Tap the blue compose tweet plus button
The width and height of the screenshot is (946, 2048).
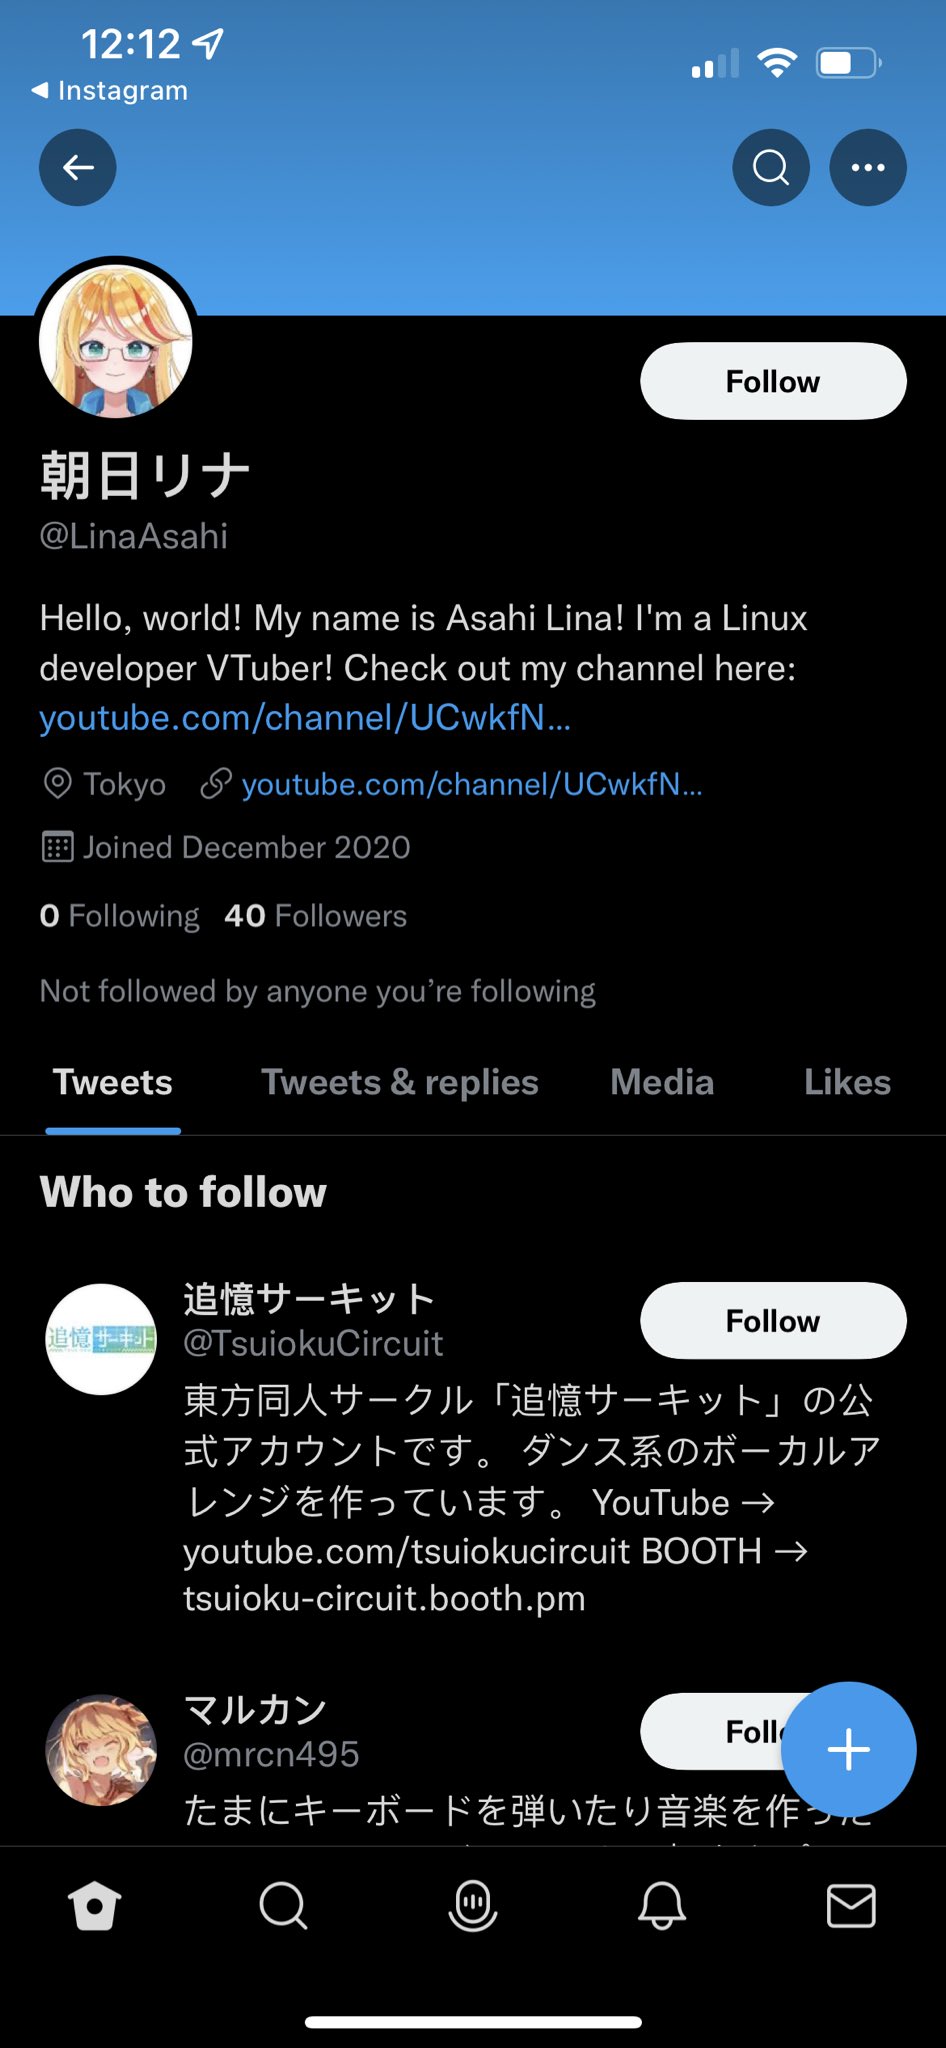pyautogui.click(x=848, y=1750)
